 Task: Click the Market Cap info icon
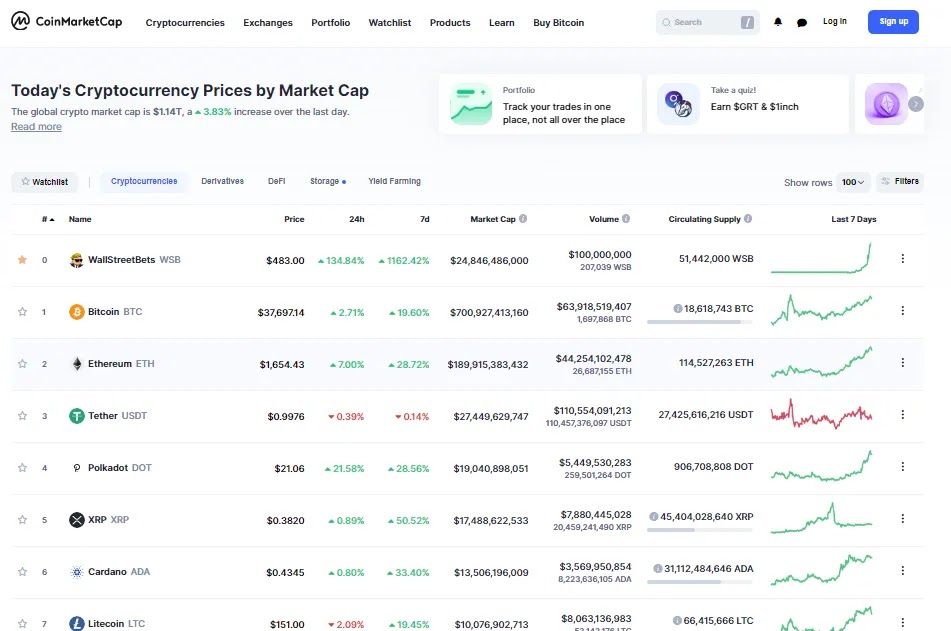[523, 218]
